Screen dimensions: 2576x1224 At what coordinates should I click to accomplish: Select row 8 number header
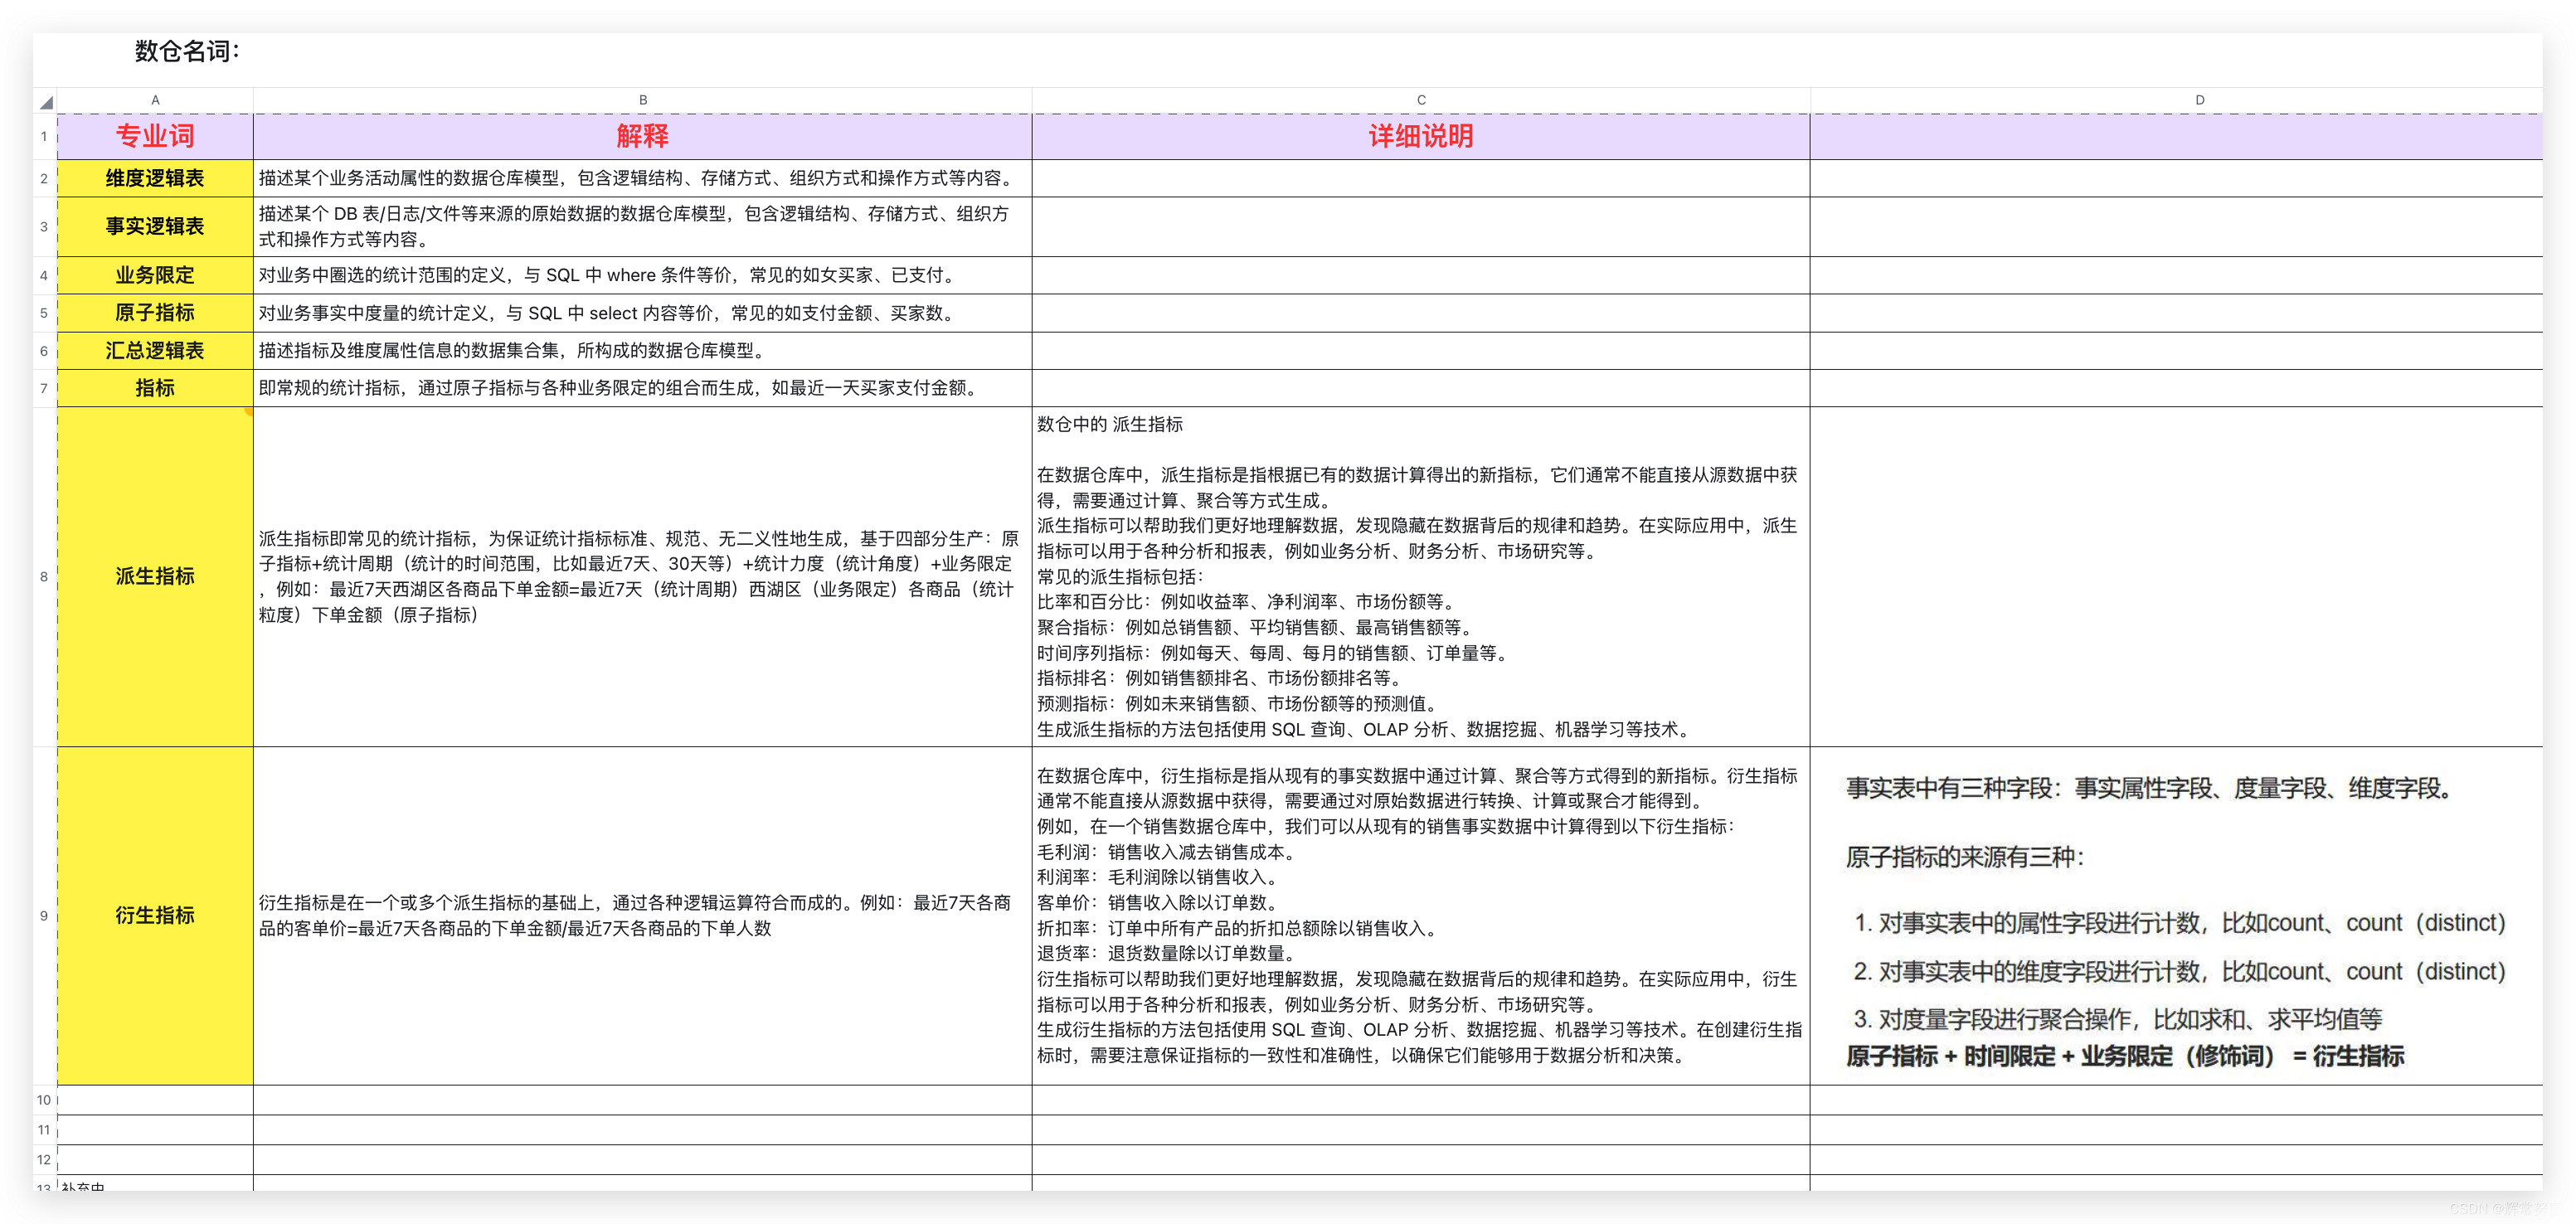44,576
